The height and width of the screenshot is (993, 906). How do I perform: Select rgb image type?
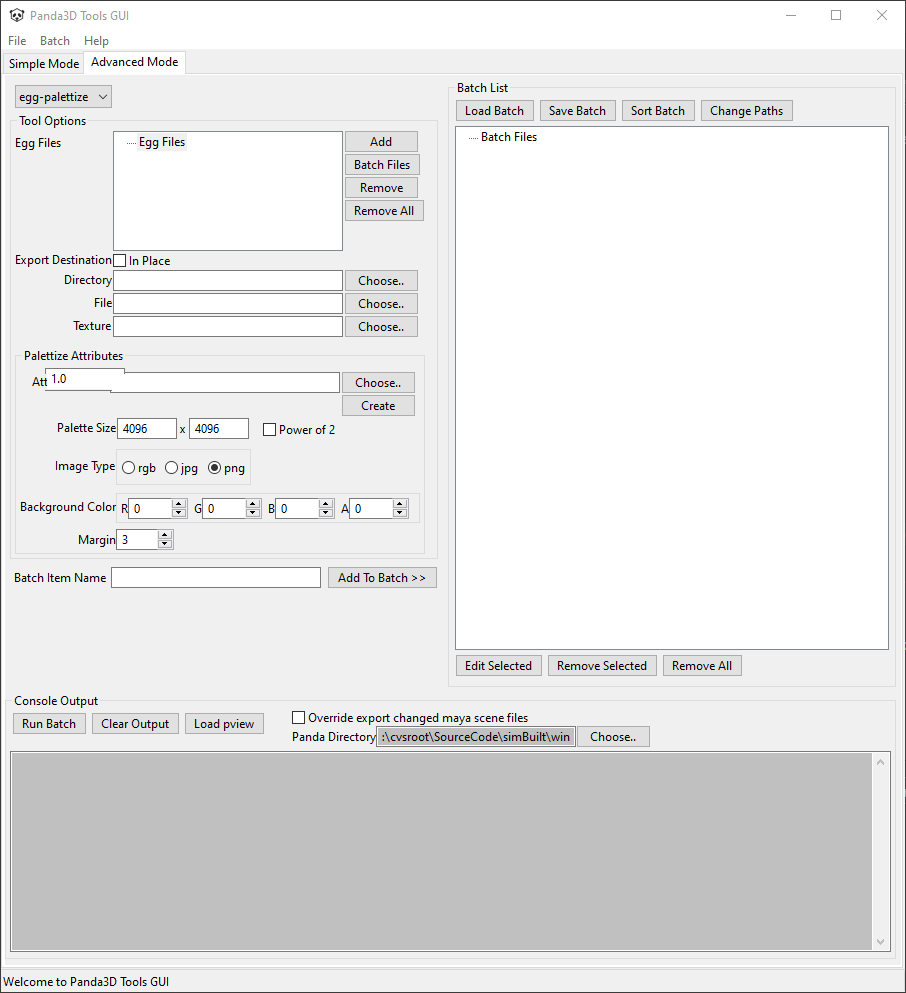point(129,468)
